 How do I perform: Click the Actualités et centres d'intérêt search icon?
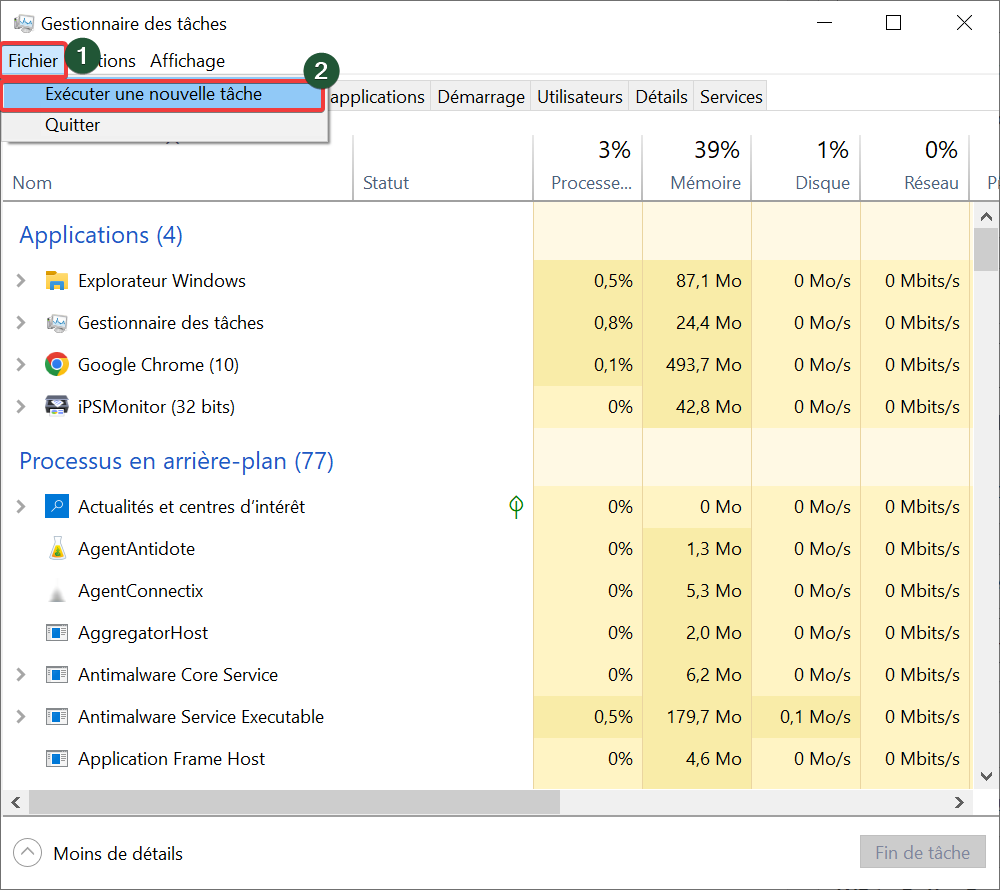click(x=57, y=507)
